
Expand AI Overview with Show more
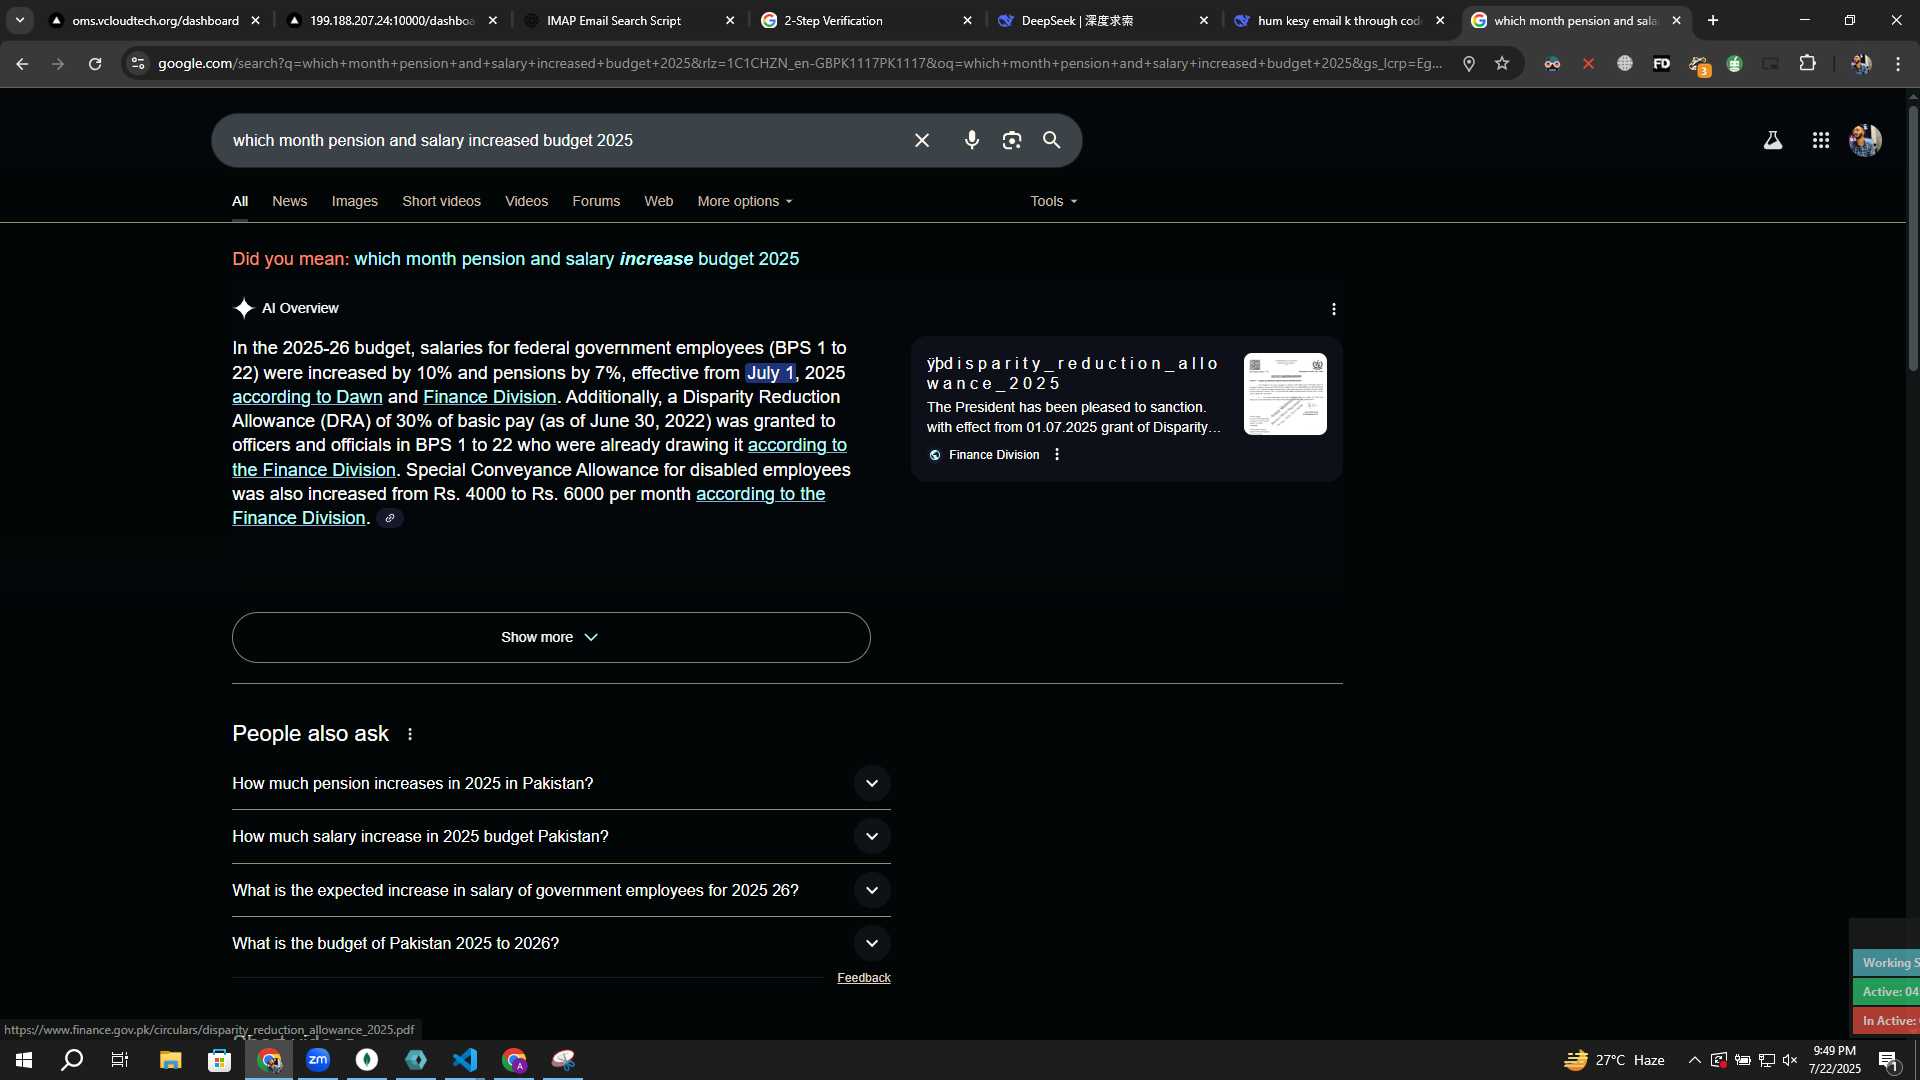551,637
